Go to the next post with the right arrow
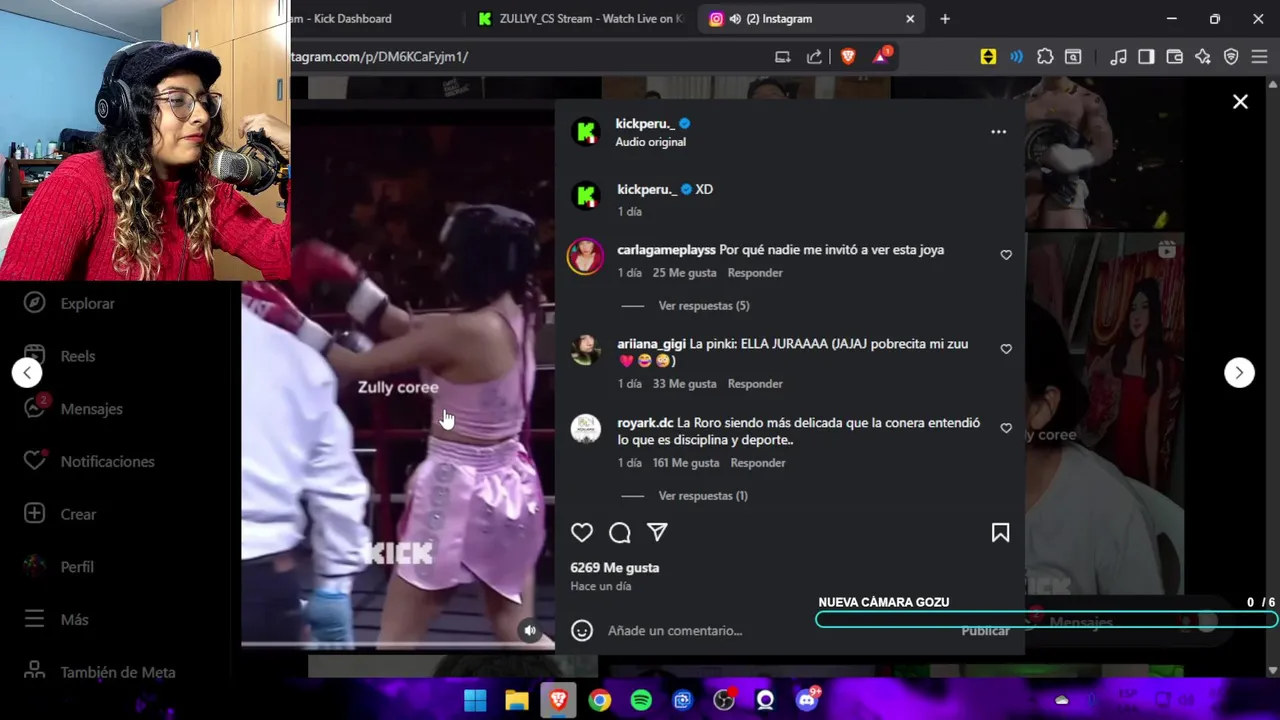The height and width of the screenshot is (720, 1280). [1239, 372]
